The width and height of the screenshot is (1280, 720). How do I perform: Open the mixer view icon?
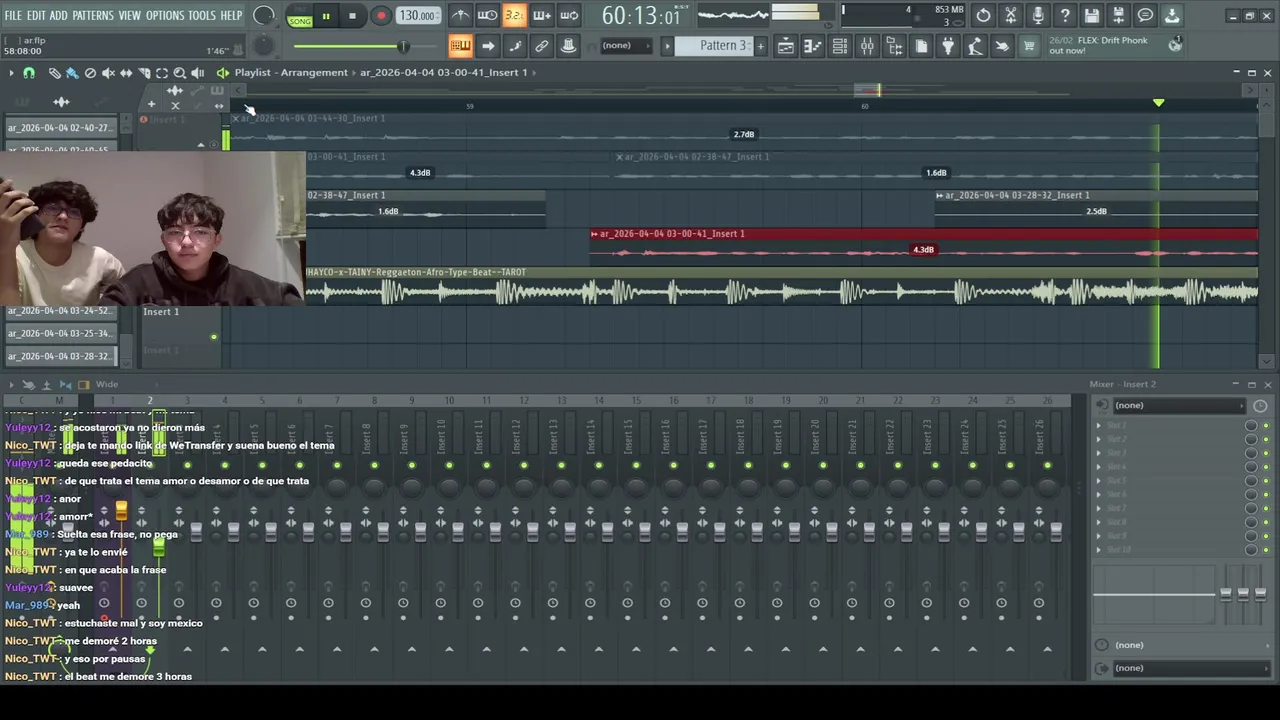click(x=867, y=46)
